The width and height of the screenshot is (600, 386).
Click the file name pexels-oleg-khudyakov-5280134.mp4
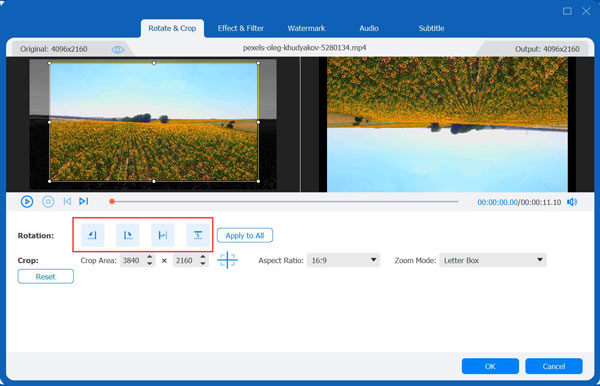pyautogui.click(x=305, y=48)
